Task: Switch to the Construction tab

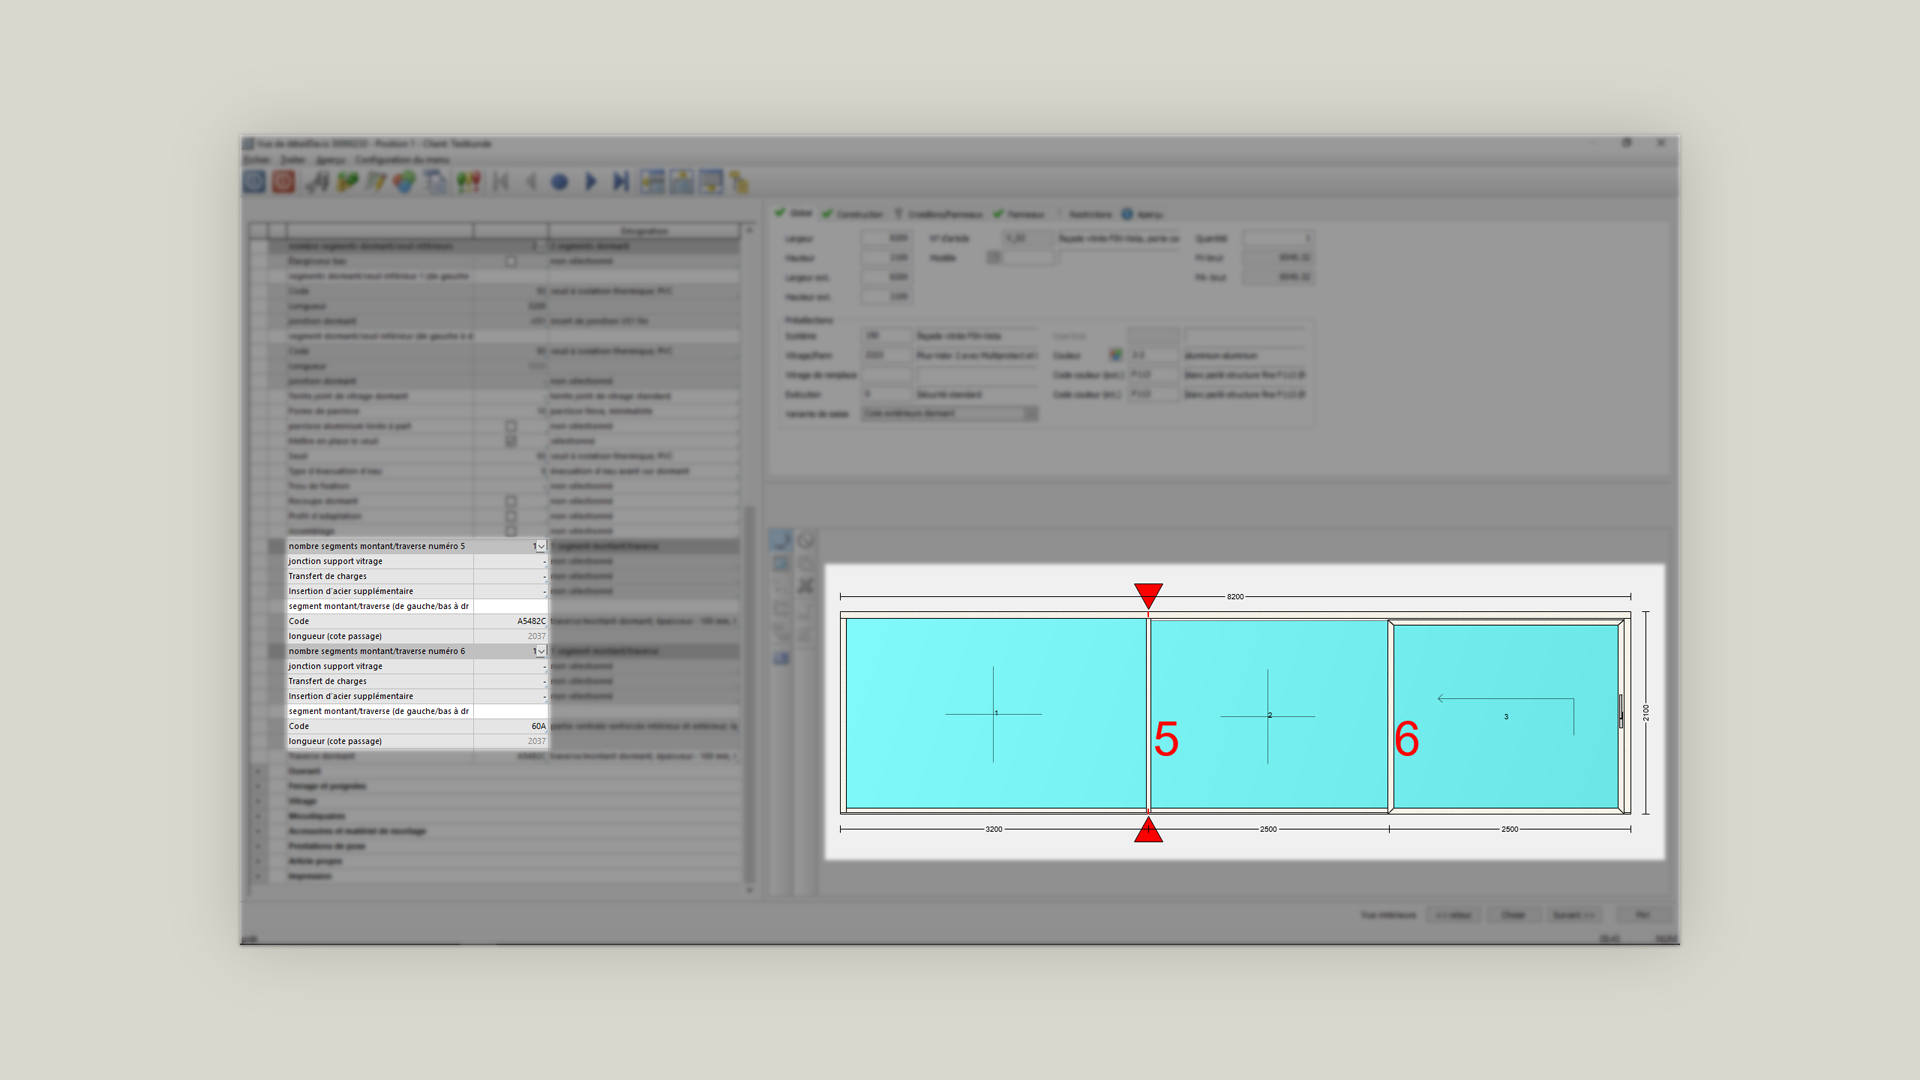Action: [853, 214]
